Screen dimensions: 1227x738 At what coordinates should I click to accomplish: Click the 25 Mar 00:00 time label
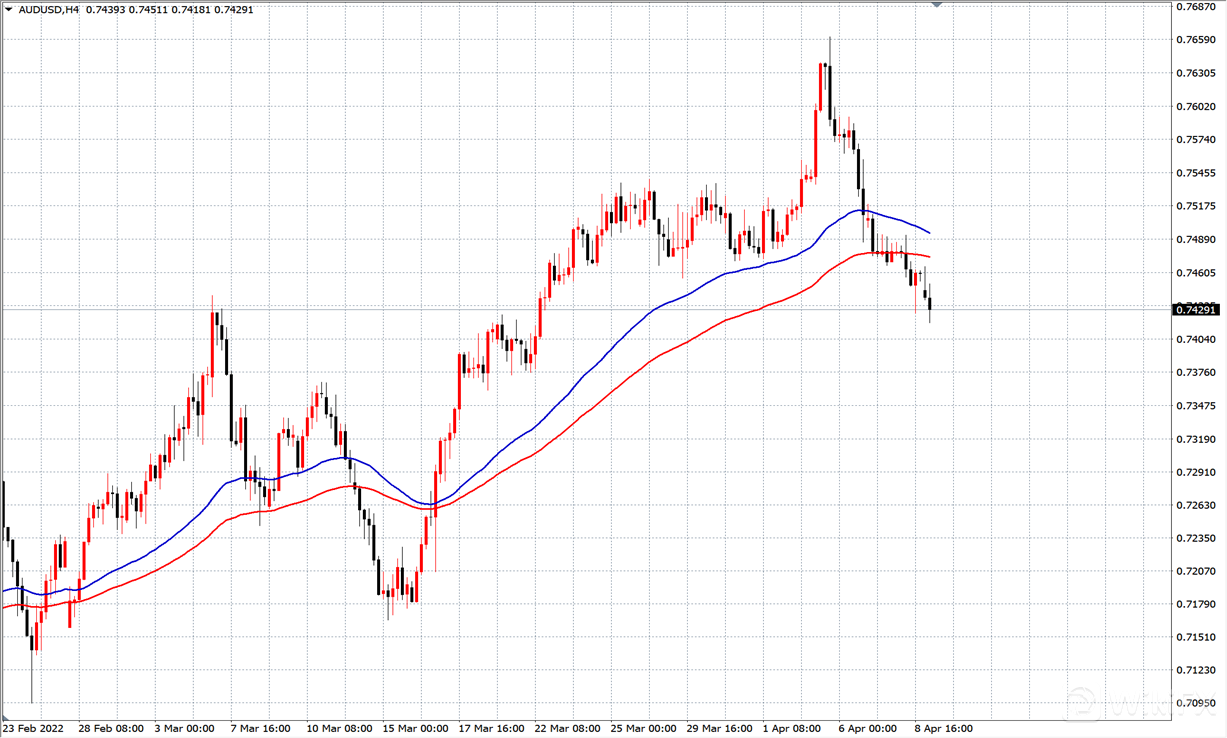[643, 728]
